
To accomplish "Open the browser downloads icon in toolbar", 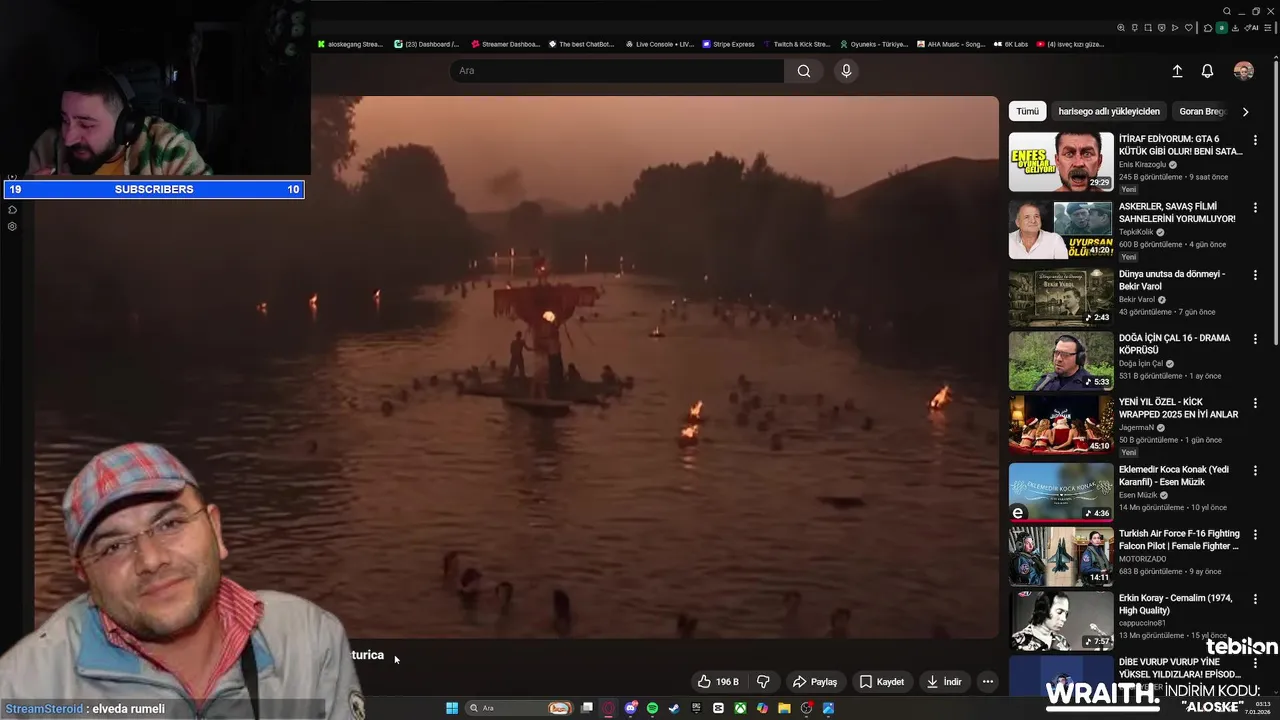I will pyautogui.click(x=1235, y=28).
